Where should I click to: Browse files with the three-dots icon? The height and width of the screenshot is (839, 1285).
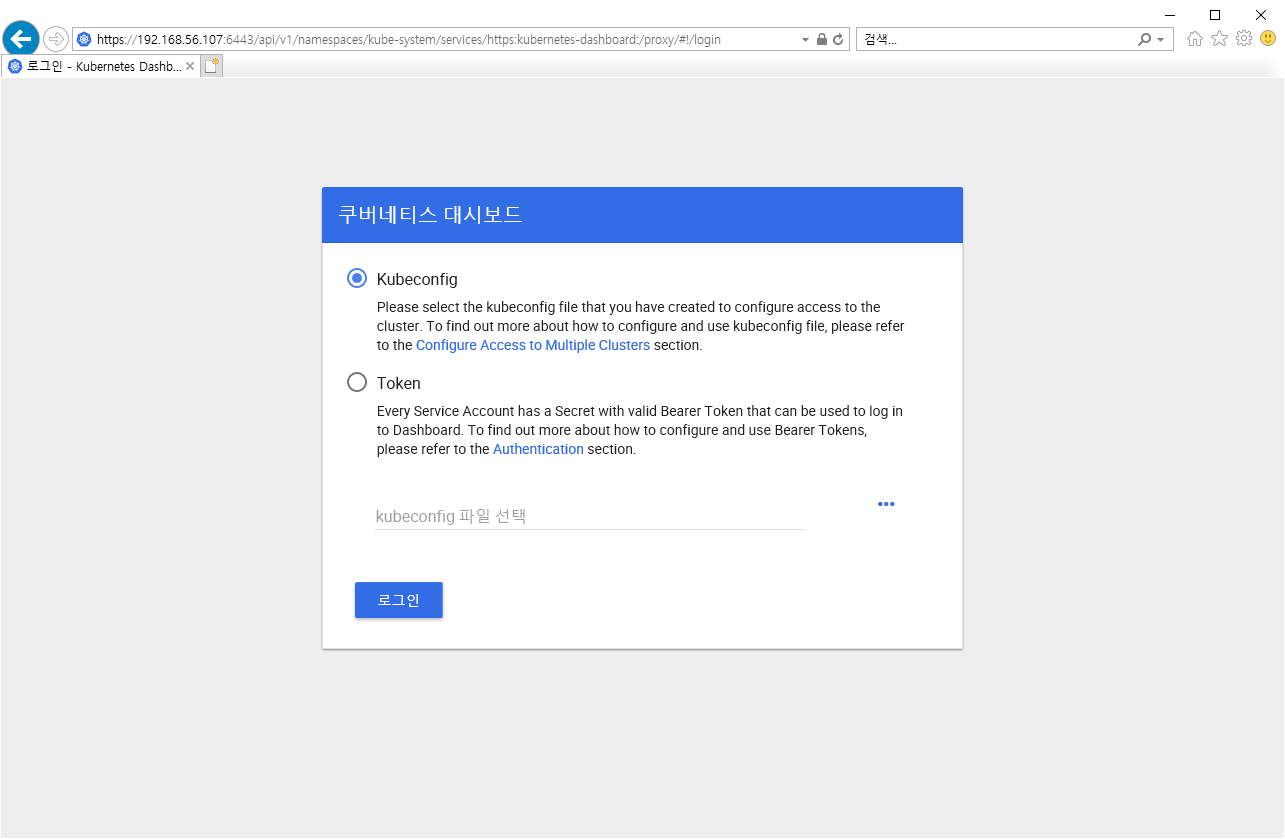tap(886, 504)
